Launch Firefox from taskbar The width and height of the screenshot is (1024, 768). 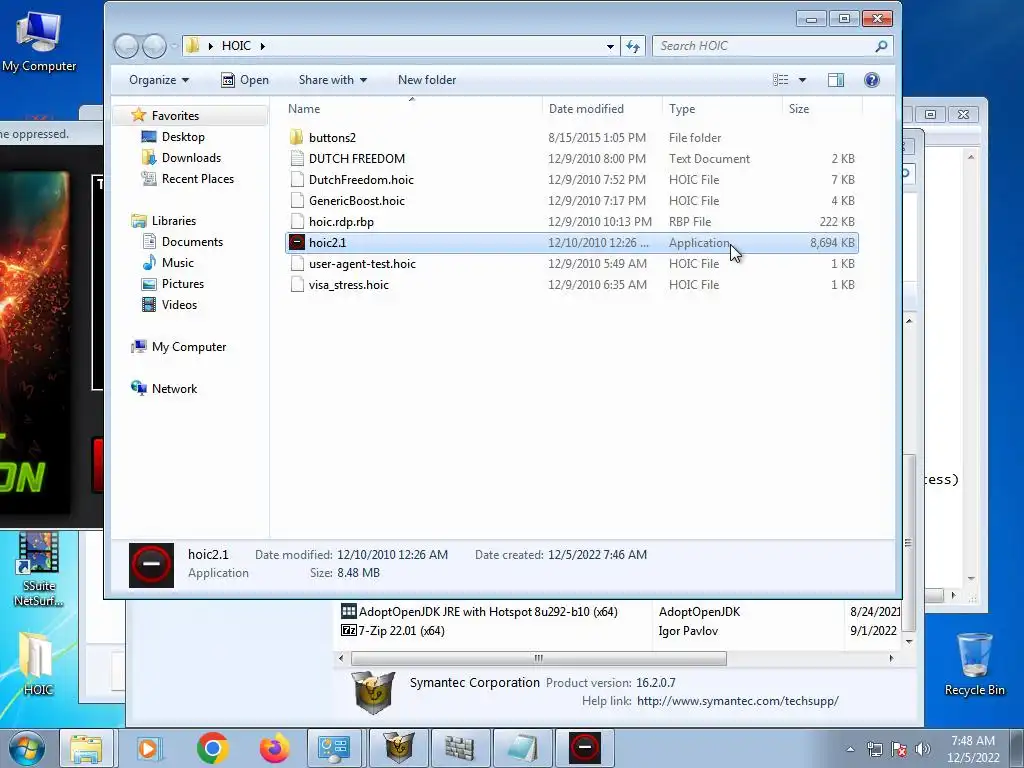[274, 748]
